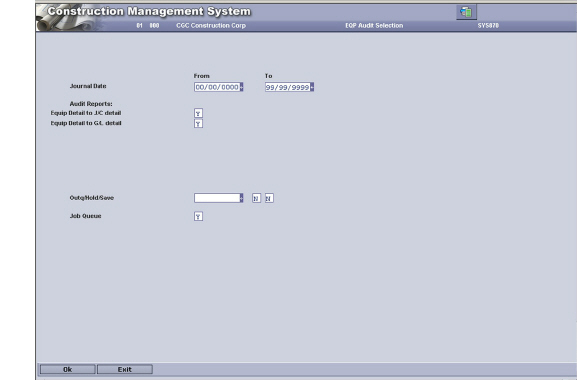Toggle the Save N box
This screenshot has height=380, width=577.
click(x=269, y=198)
